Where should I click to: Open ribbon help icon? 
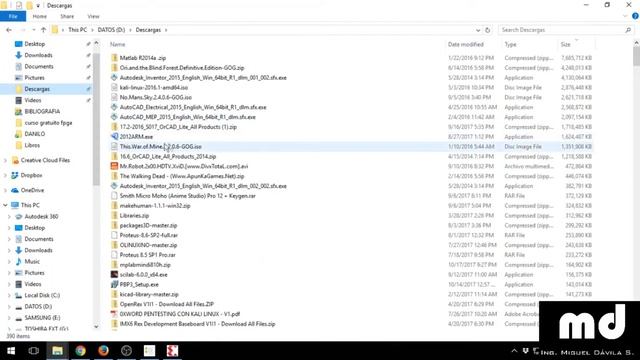tap(635, 16)
